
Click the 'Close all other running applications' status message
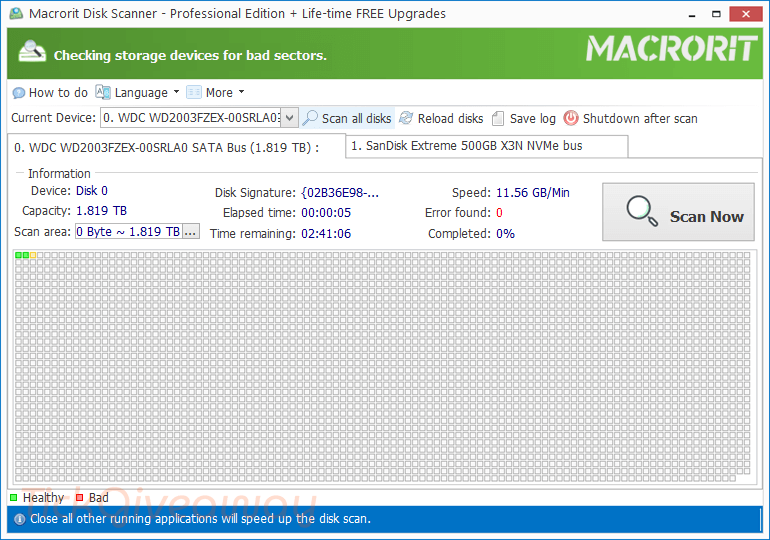pyautogui.click(x=200, y=519)
